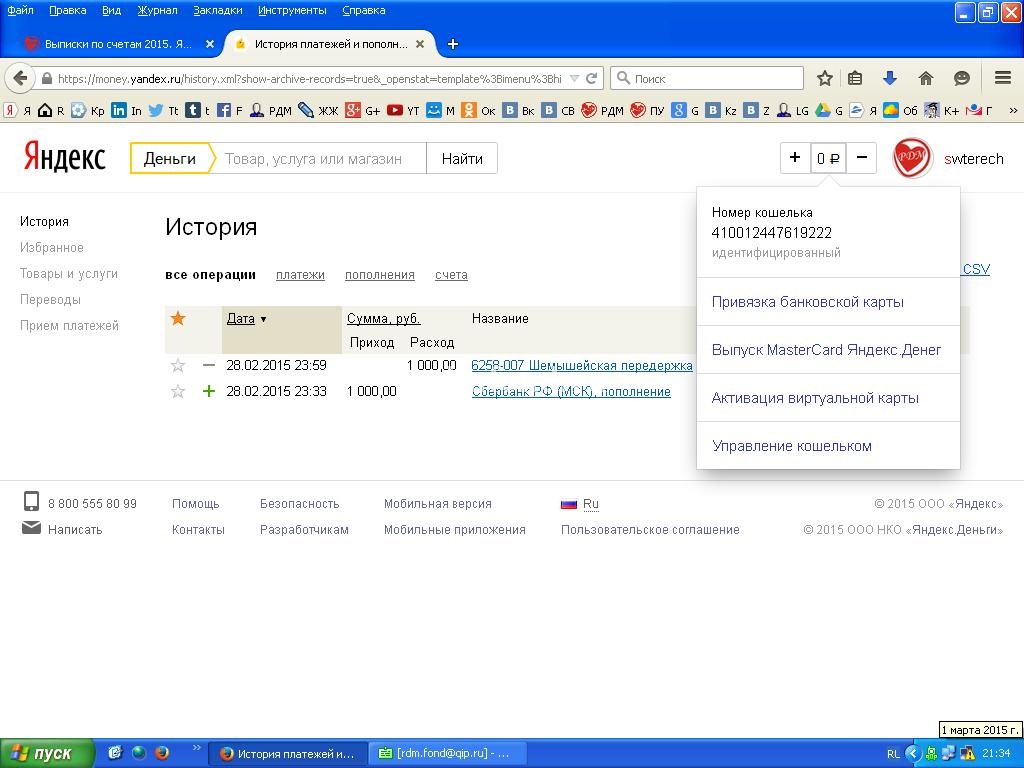Open 'Товары и услуги' in the sidebar
The image size is (1024, 768).
pyautogui.click(x=69, y=274)
